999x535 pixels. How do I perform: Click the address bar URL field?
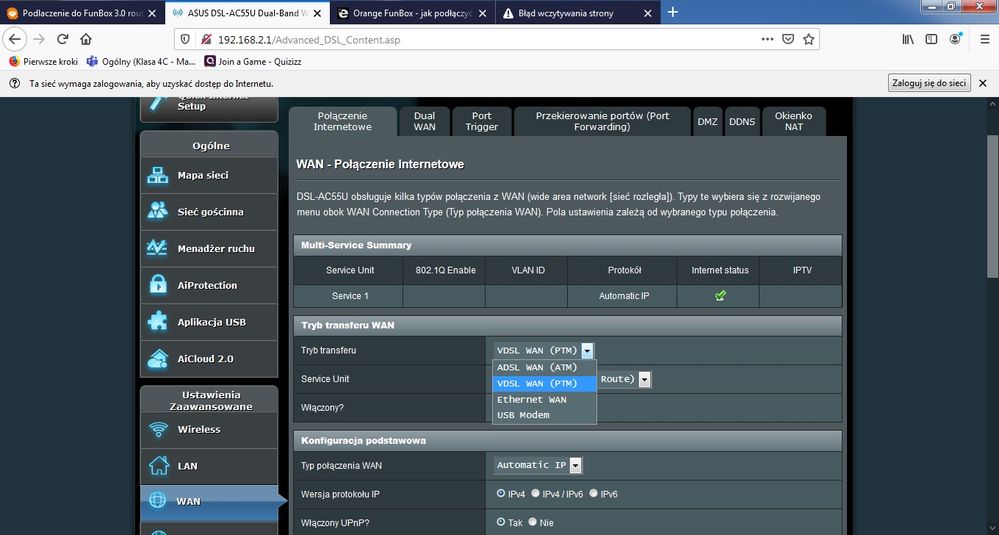[x=484, y=39]
